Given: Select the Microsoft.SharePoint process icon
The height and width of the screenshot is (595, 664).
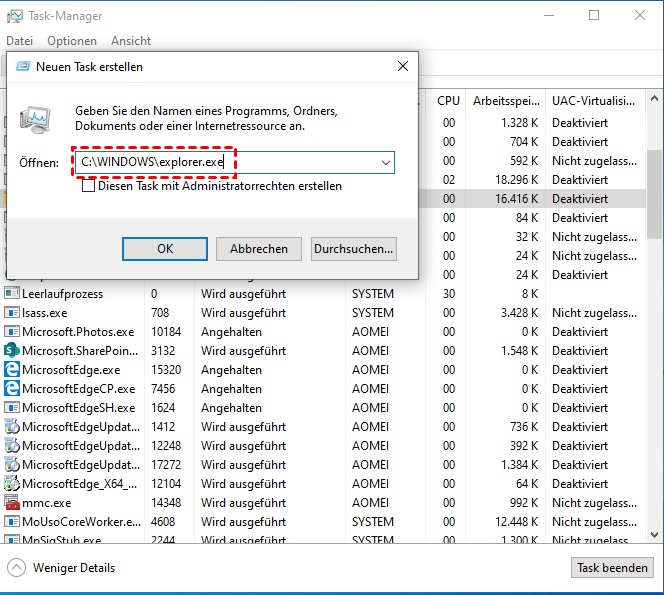Looking at the screenshot, I should (12, 351).
